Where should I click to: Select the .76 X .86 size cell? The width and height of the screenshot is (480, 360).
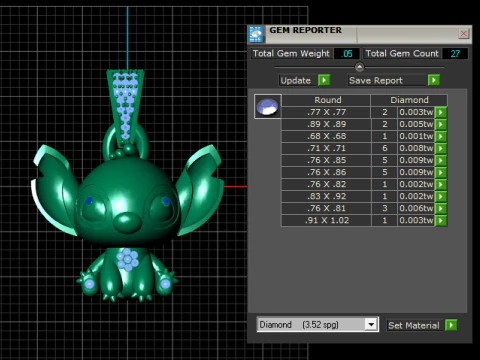pos(326,172)
